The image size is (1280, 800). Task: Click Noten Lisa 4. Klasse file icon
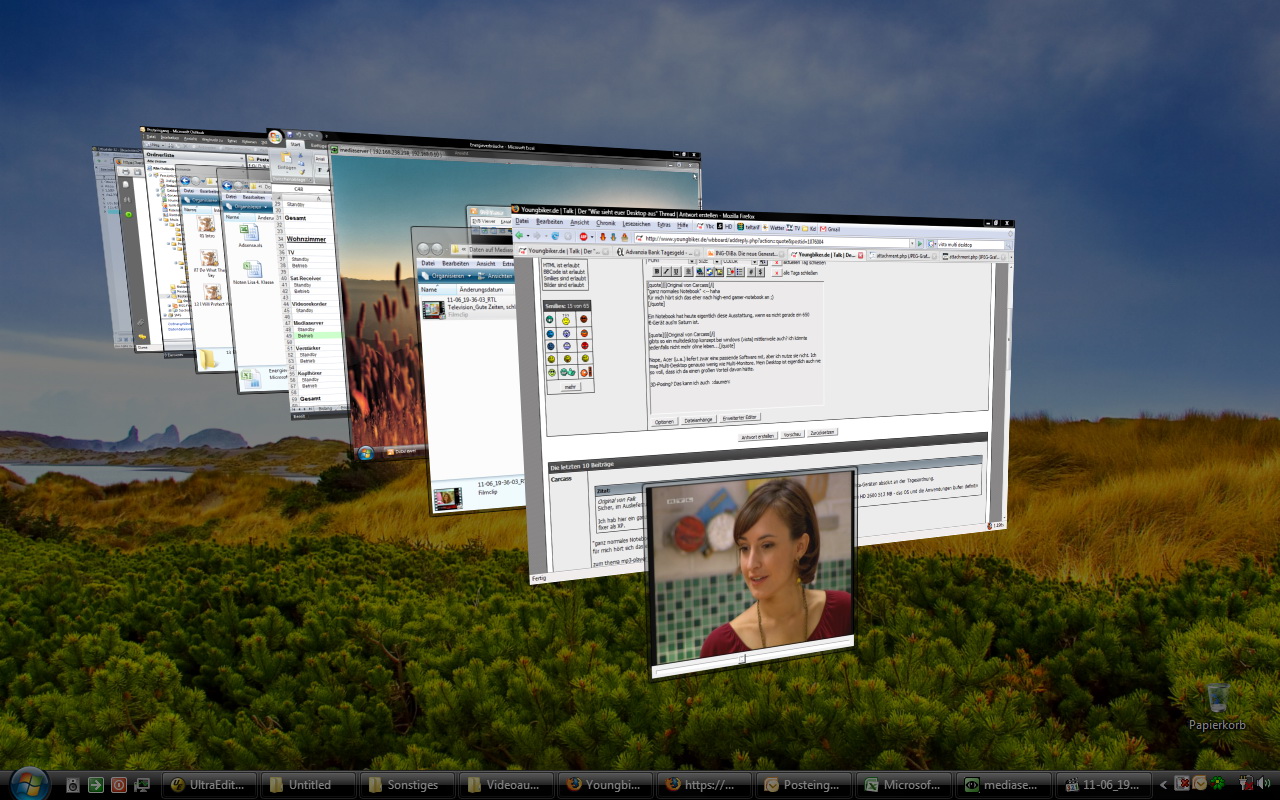pyautogui.click(x=253, y=268)
